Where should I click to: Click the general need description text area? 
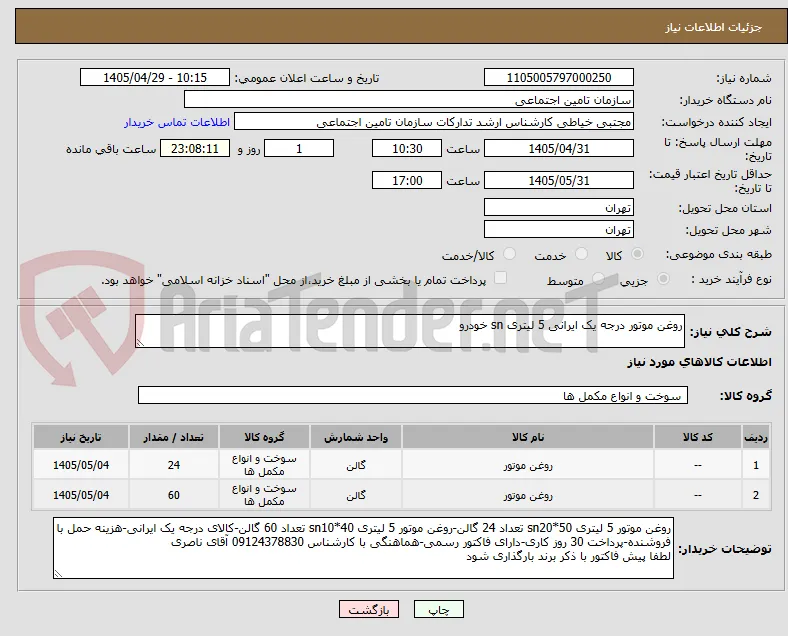pos(410,331)
